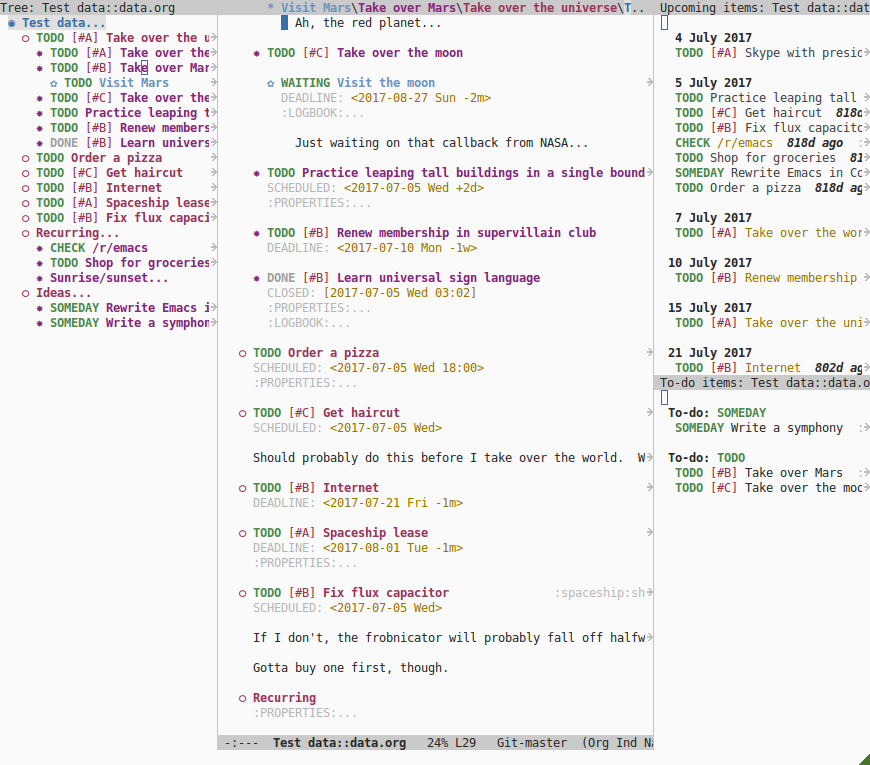The width and height of the screenshot is (870, 765).
Task: Select Skype with president agenda item
Action: pos(768,53)
